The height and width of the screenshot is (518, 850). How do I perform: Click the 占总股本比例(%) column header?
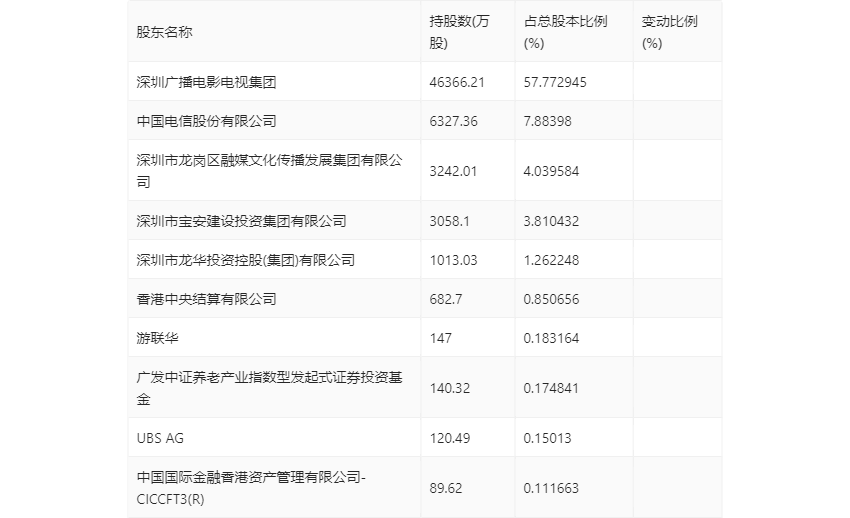[x=565, y=32]
